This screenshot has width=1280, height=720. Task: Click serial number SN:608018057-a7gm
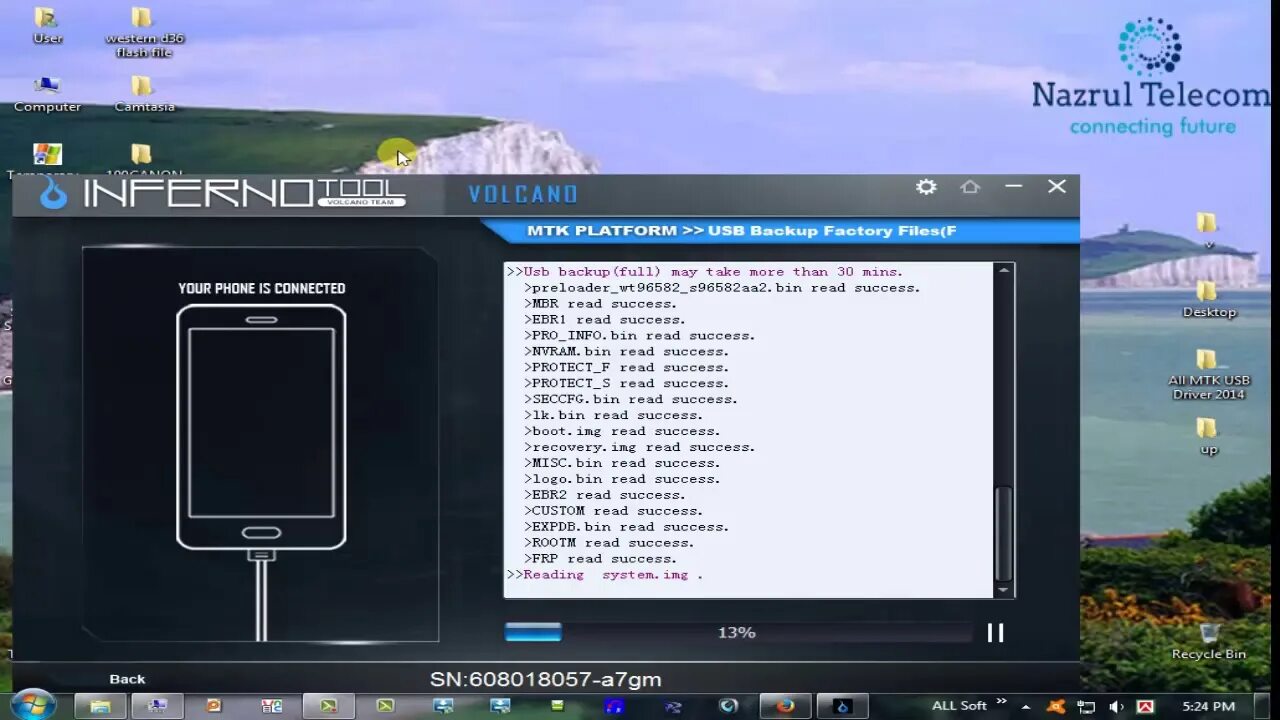545,679
